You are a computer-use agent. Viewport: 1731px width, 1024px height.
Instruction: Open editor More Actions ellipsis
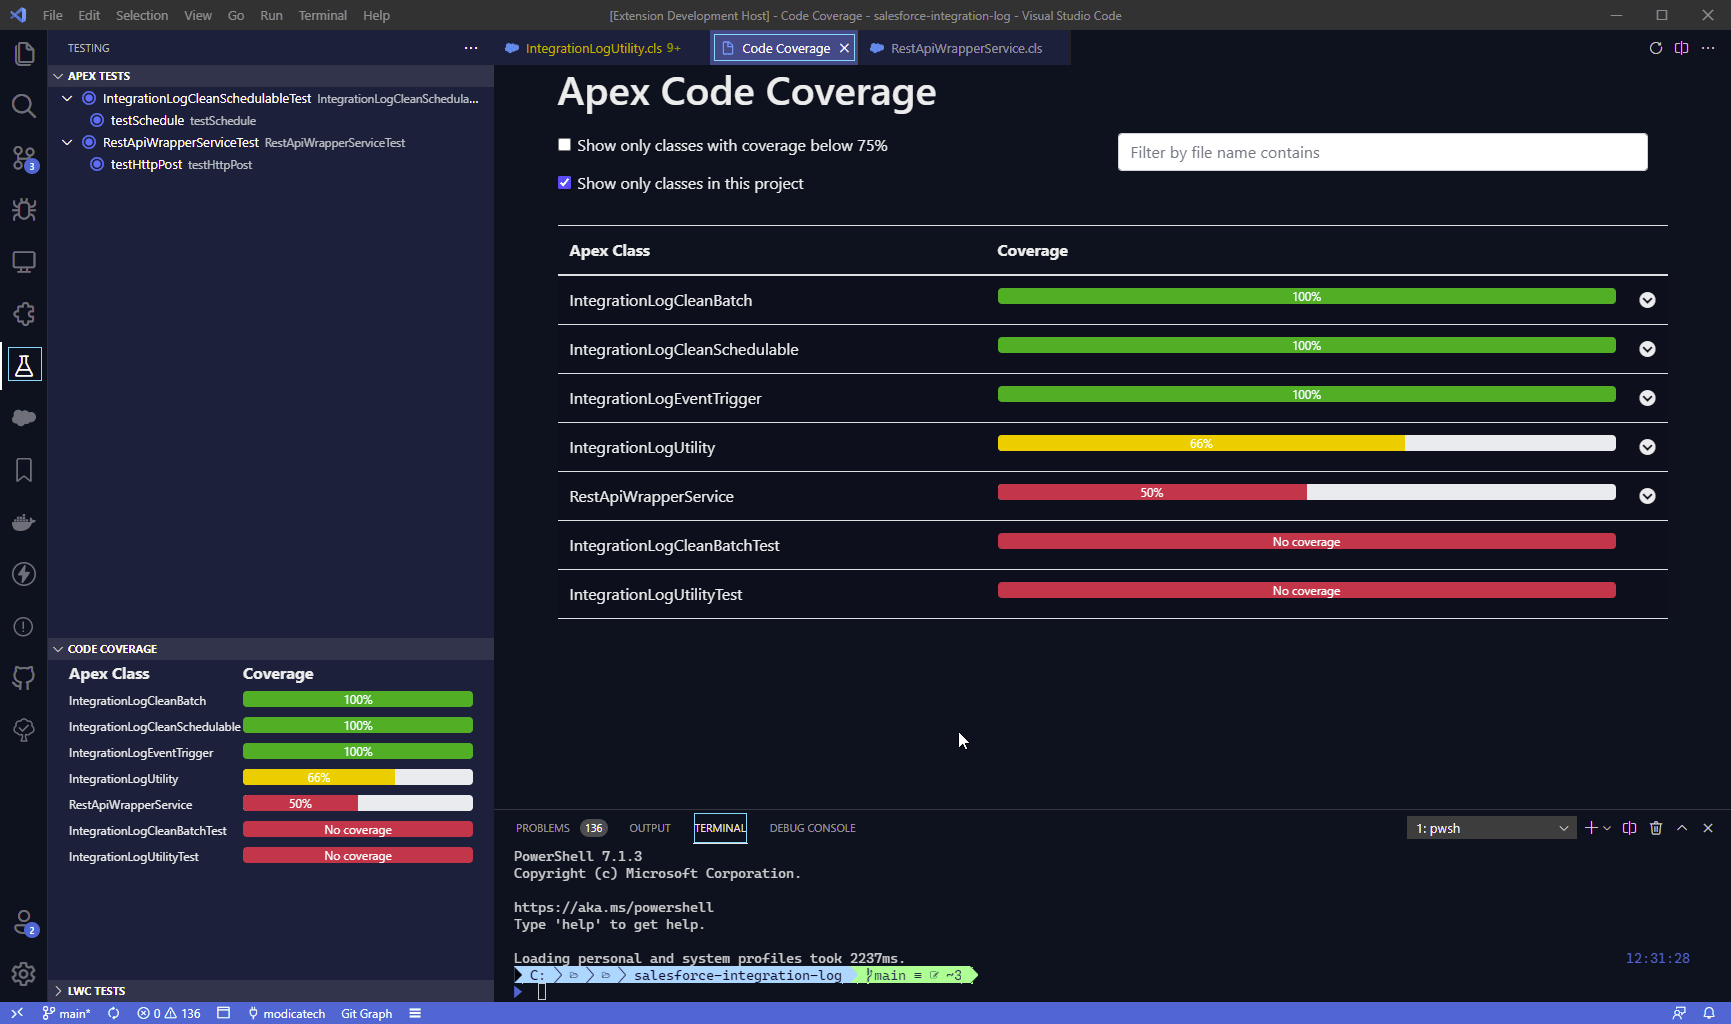tap(1708, 48)
